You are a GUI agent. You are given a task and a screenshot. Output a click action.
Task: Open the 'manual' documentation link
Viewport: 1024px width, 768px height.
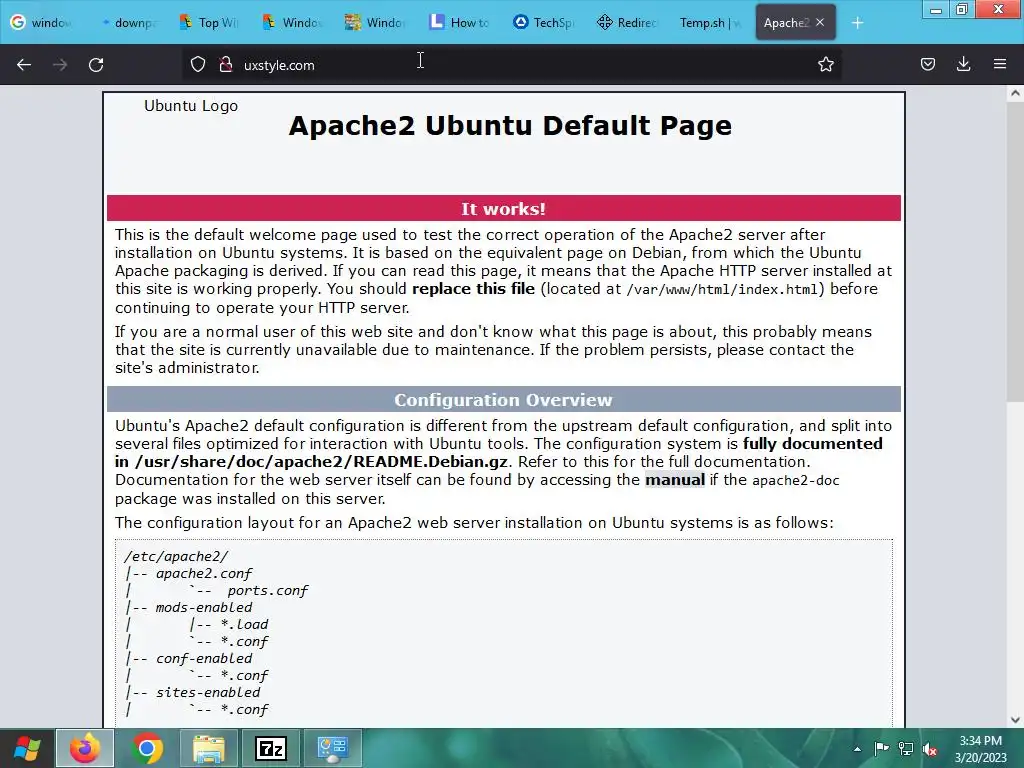pyautogui.click(x=675, y=480)
